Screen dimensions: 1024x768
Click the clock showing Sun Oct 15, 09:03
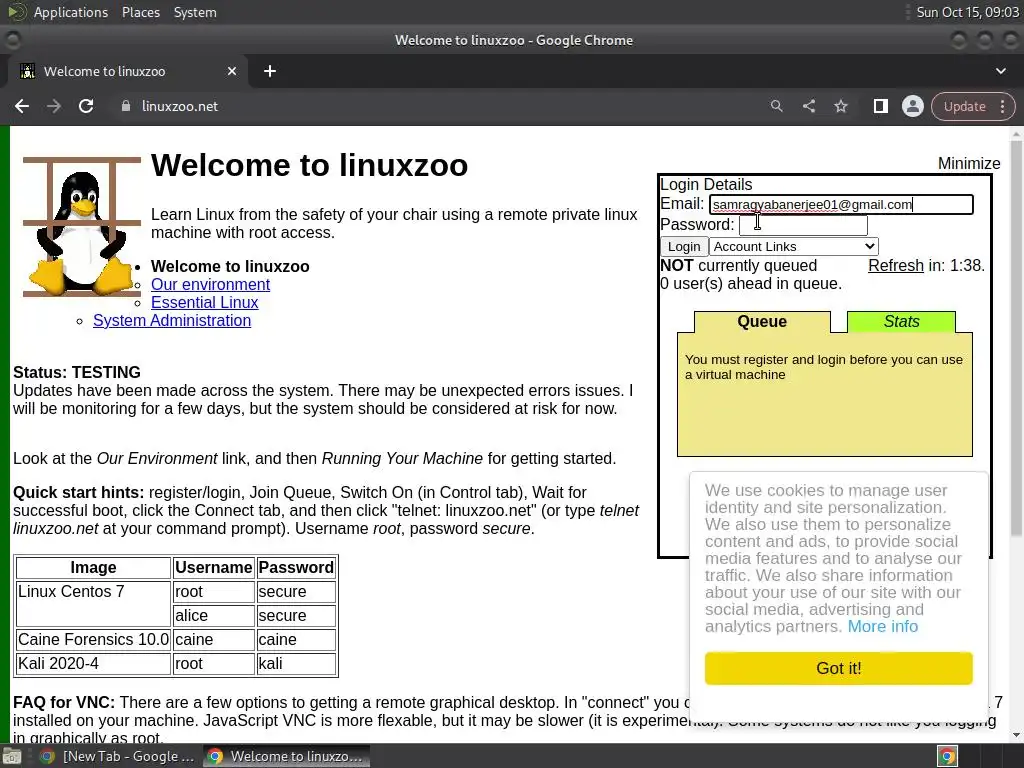pos(967,12)
